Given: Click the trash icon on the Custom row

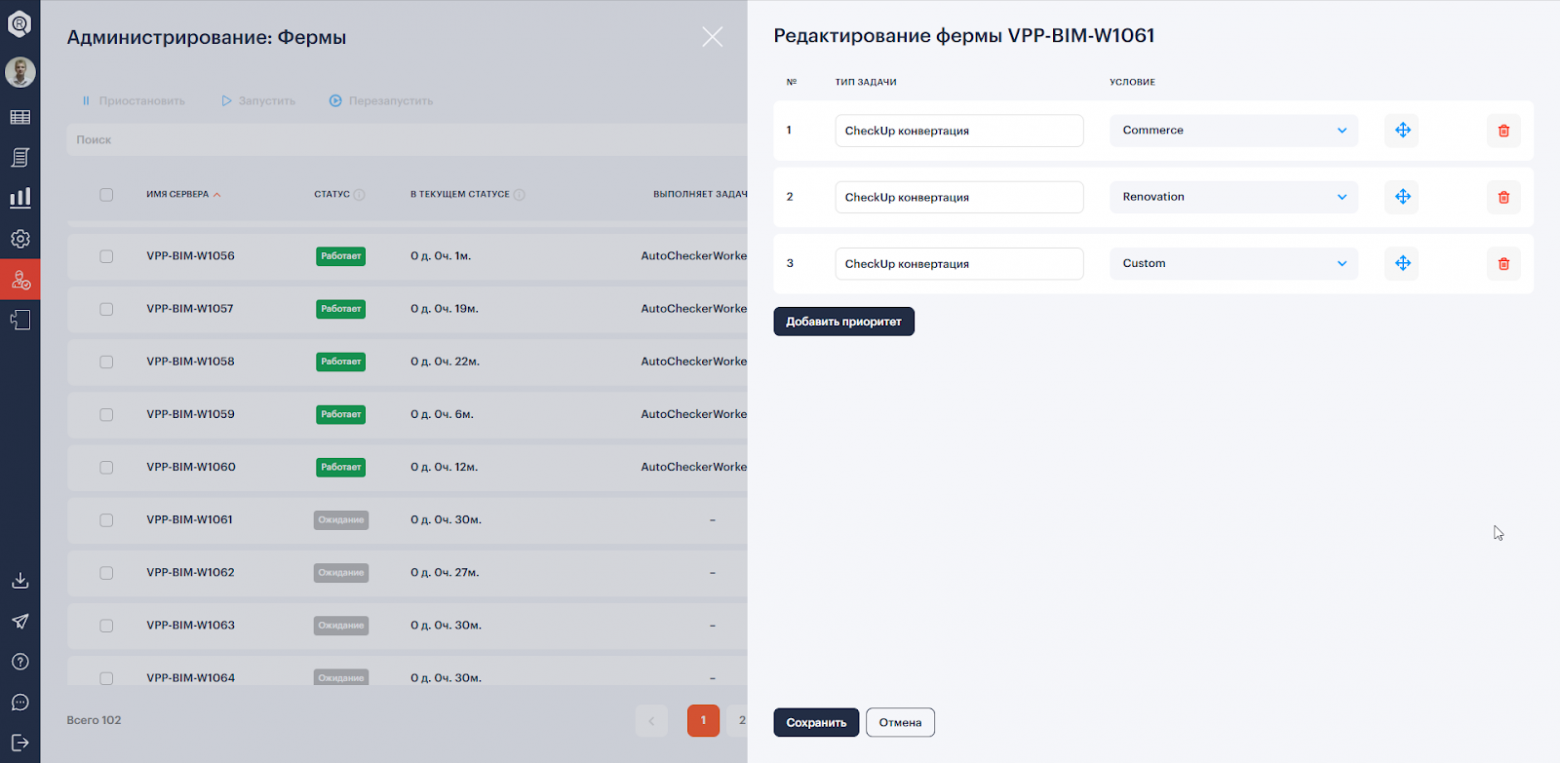Looking at the screenshot, I should (x=1503, y=264).
